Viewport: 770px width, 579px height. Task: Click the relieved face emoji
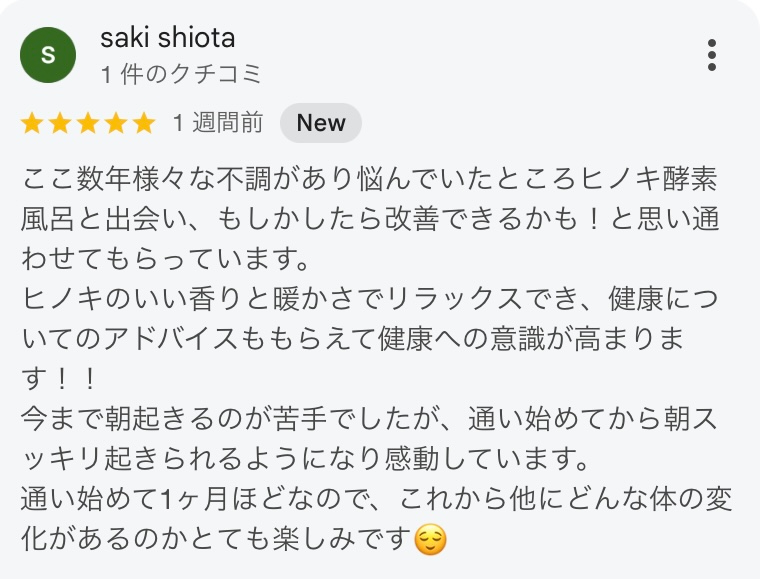[x=430, y=539]
